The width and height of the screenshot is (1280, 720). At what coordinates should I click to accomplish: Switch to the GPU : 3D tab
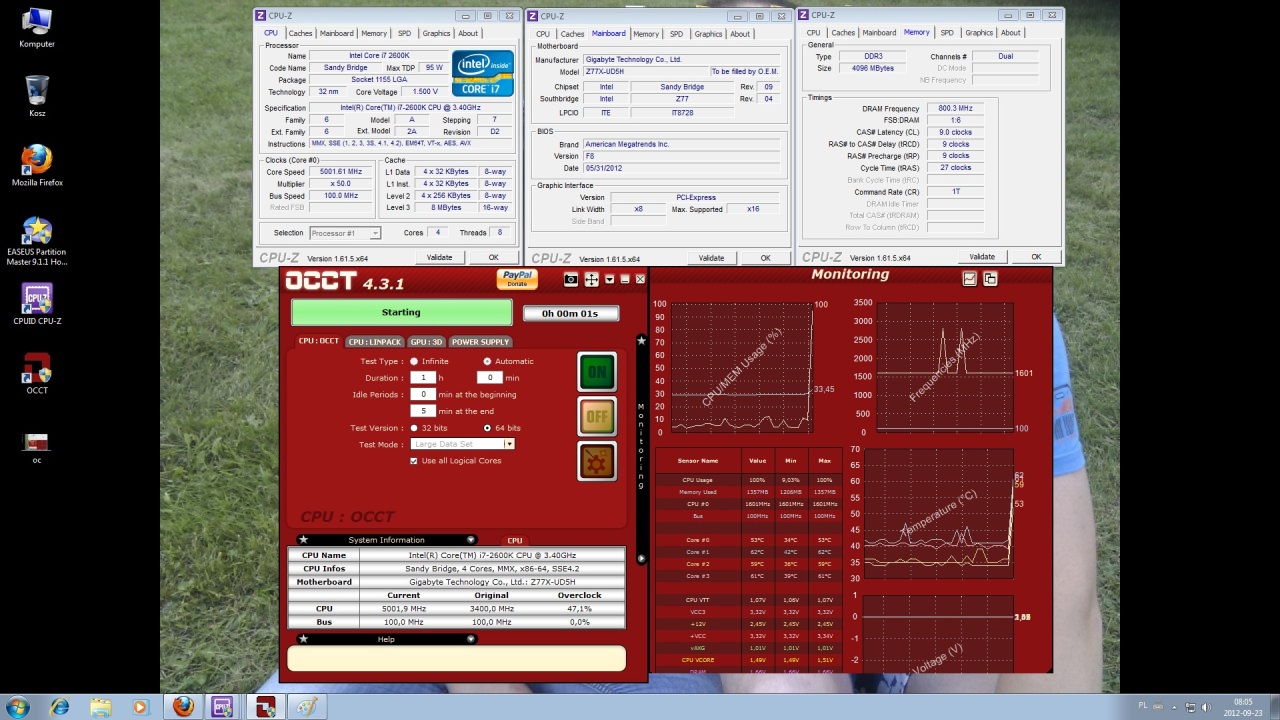click(x=426, y=342)
